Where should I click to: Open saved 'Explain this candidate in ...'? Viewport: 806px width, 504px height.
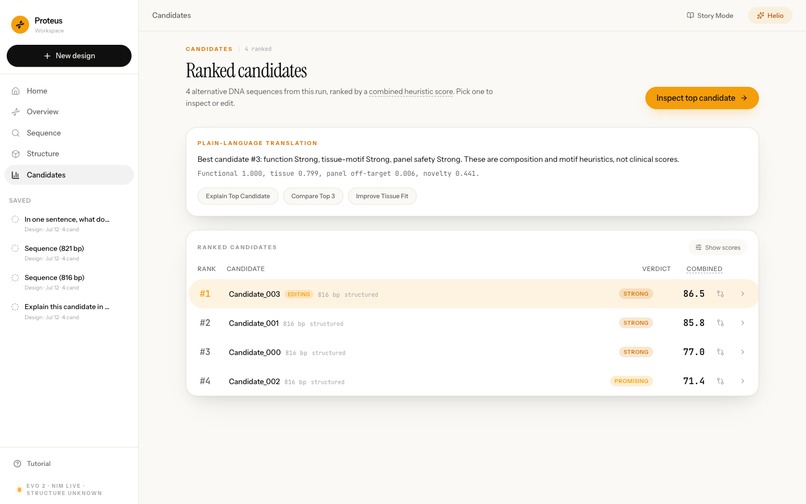point(69,311)
